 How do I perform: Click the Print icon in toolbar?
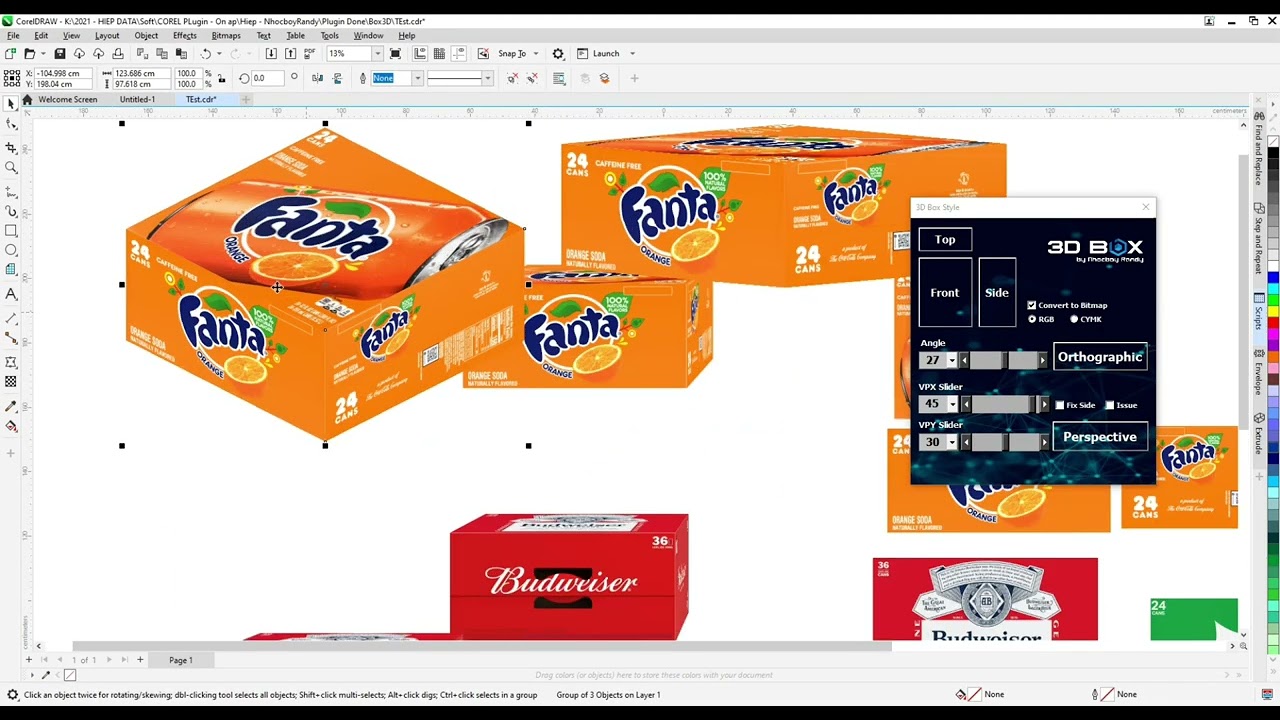click(118, 54)
